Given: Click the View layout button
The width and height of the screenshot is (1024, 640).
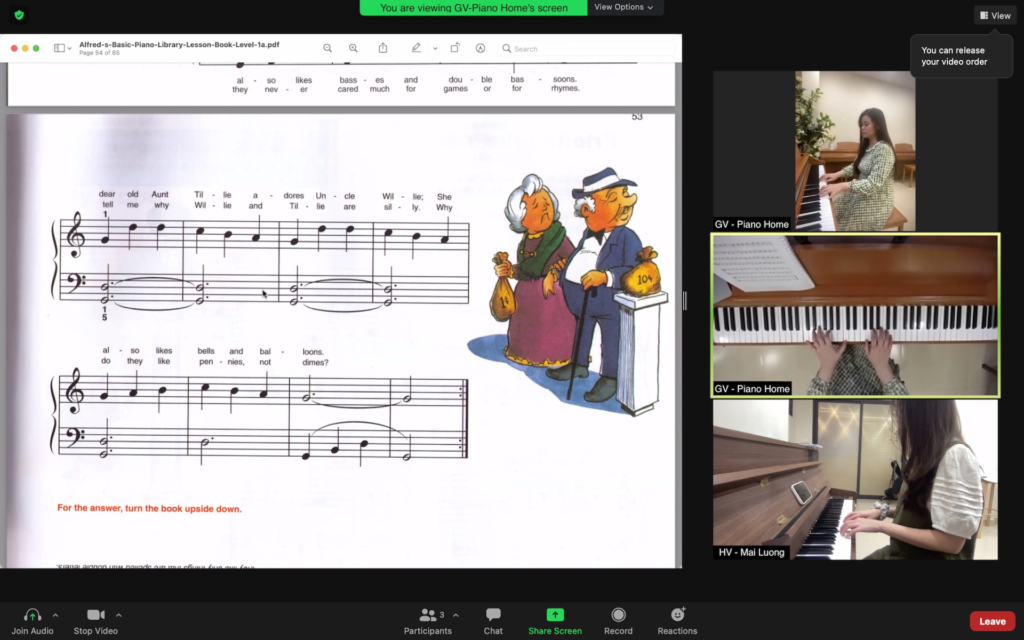Looking at the screenshot, I should click(x=995, y=15).
